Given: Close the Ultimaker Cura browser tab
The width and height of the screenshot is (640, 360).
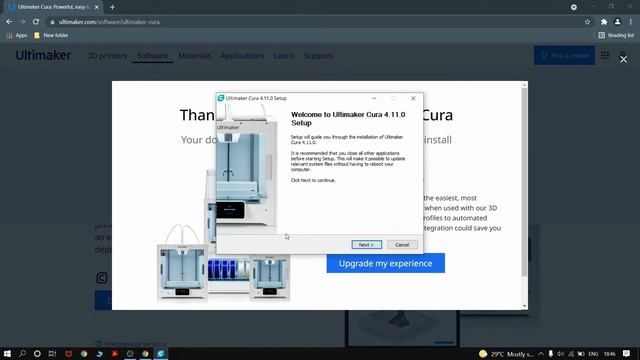Looking at the screenshot, I should click(97, 7).
